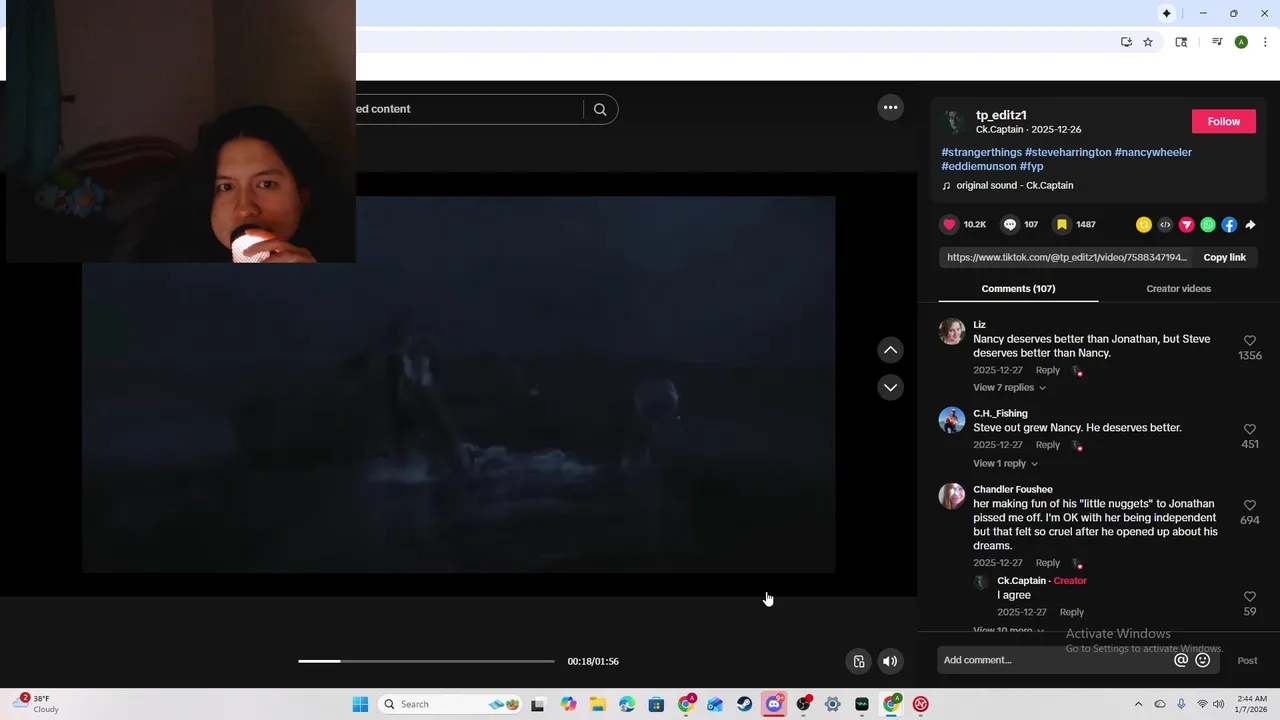This screenshot has width=1280, height=720.
Task: Show hidden system tray icons chevron
Action: pyautogui.click(x=1138, y=704)
